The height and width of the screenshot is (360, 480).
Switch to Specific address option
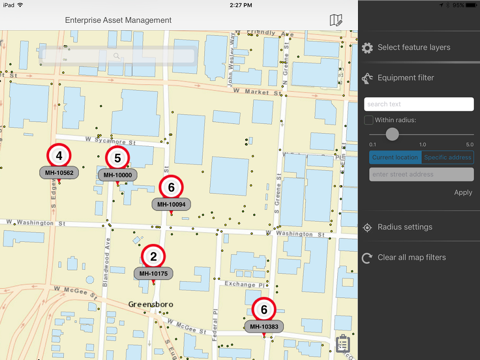pyautogui.click(x=448, y=157)
